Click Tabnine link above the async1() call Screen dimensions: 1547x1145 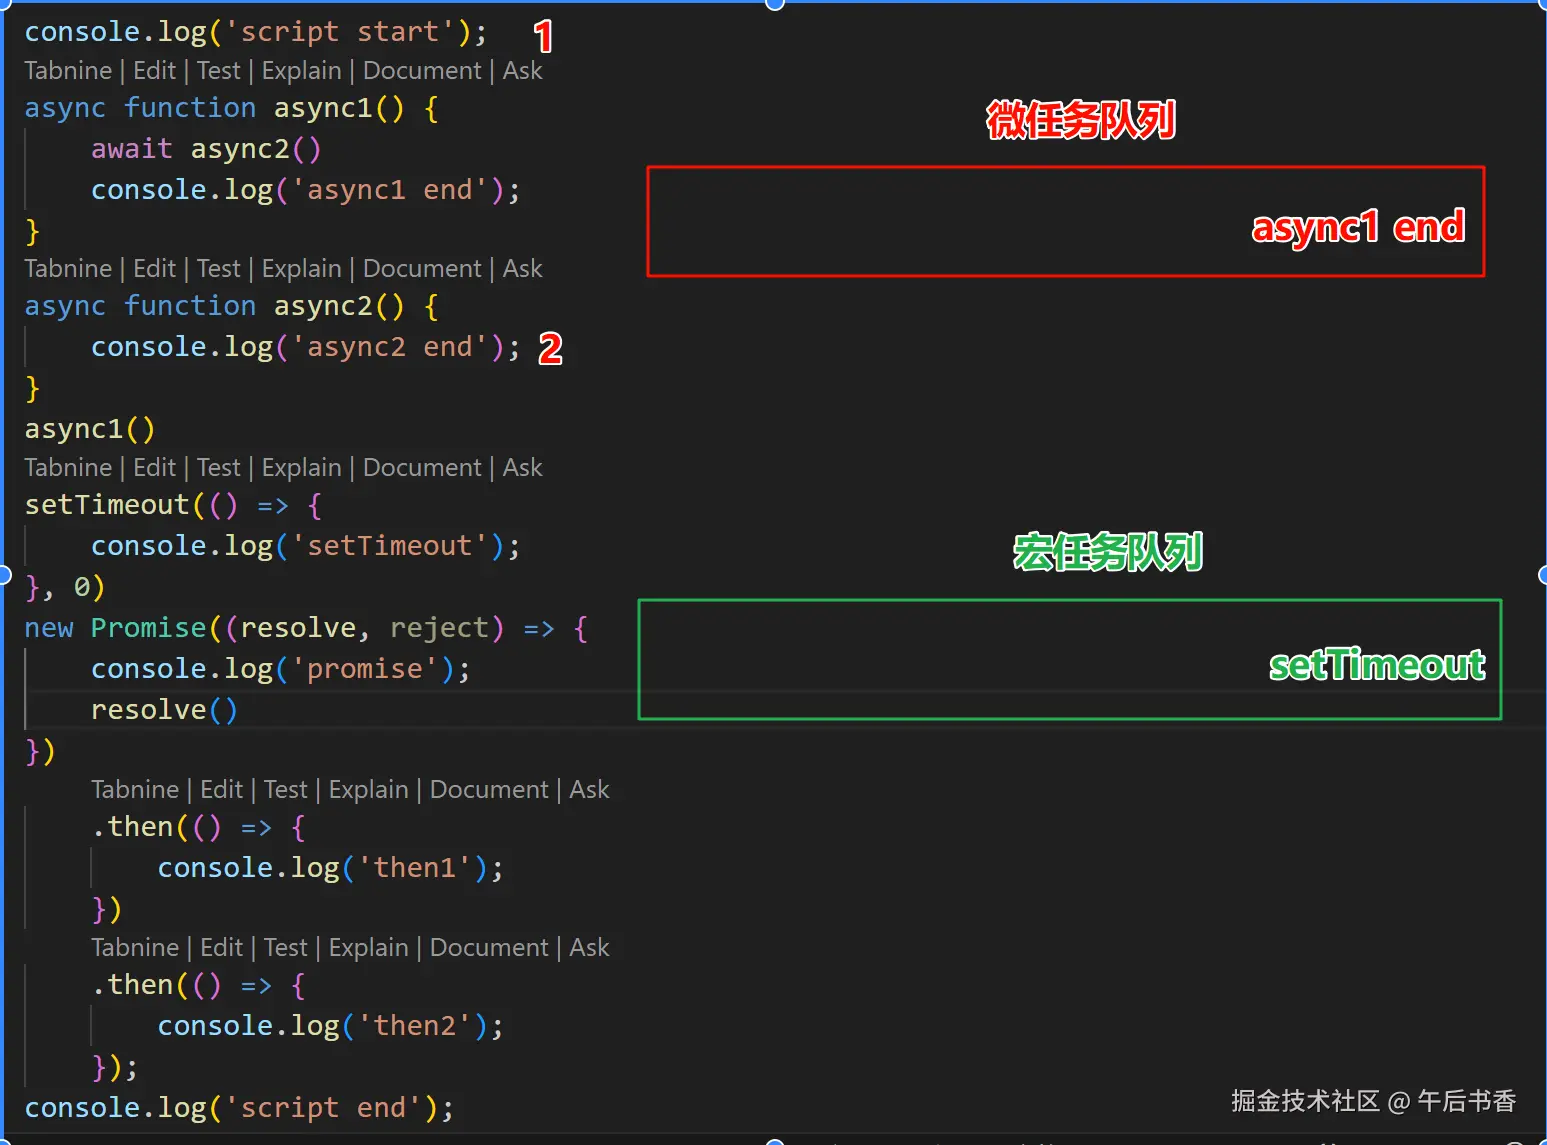coord(68,467)
